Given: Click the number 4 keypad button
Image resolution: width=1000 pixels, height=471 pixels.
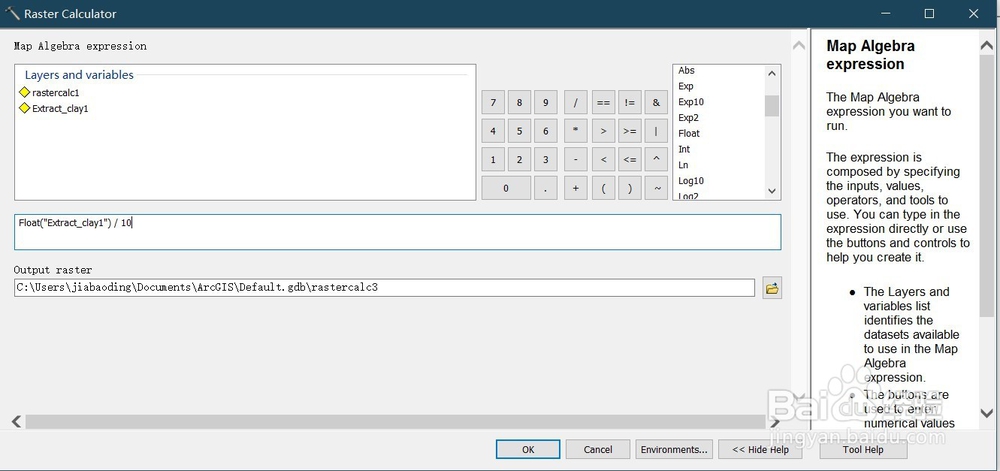Looking at the screenshot, I should tap(493, 131).
